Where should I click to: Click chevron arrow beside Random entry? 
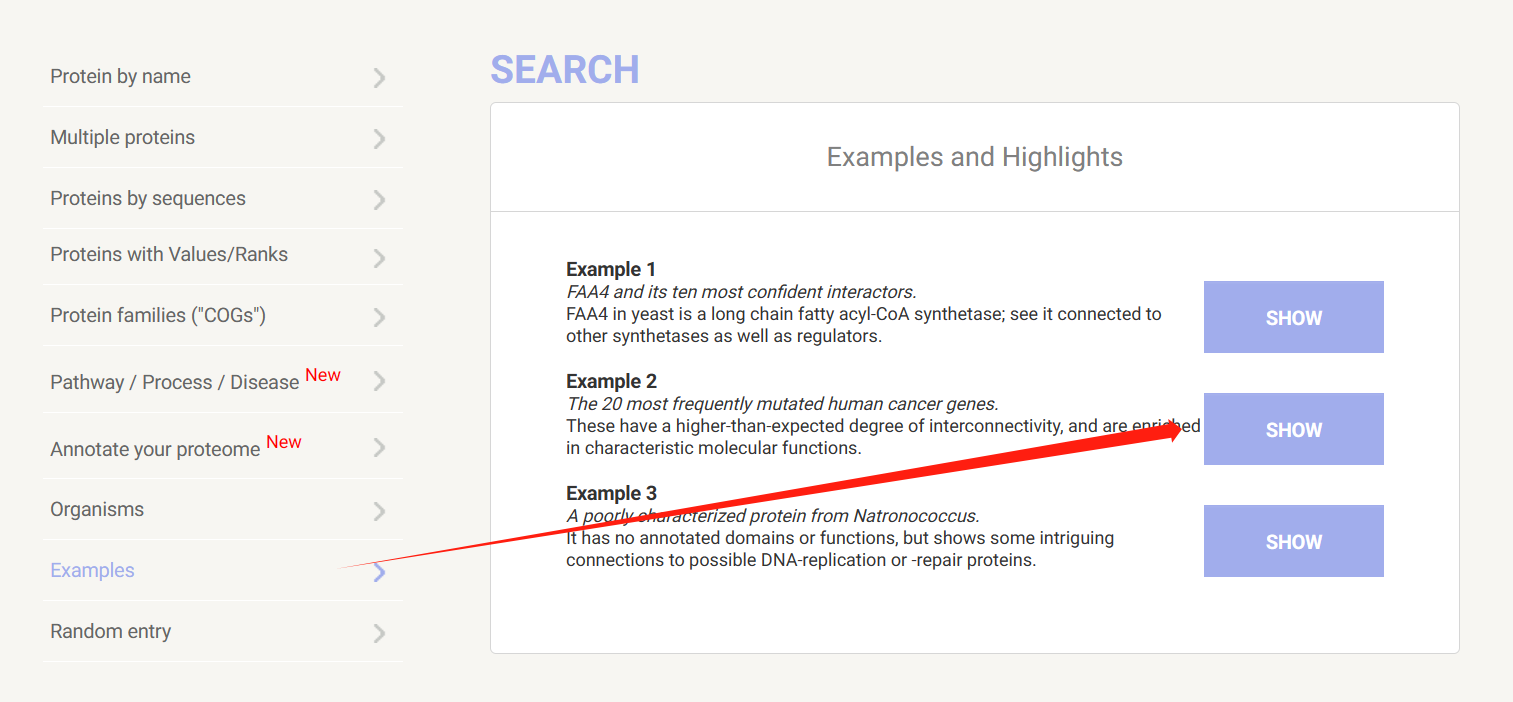point(379,633)
